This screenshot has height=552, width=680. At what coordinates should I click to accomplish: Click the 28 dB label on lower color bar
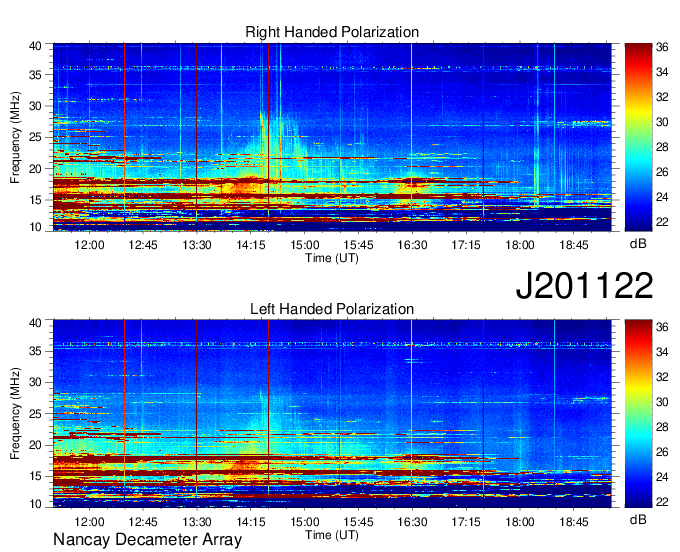[x=662, y=427]
